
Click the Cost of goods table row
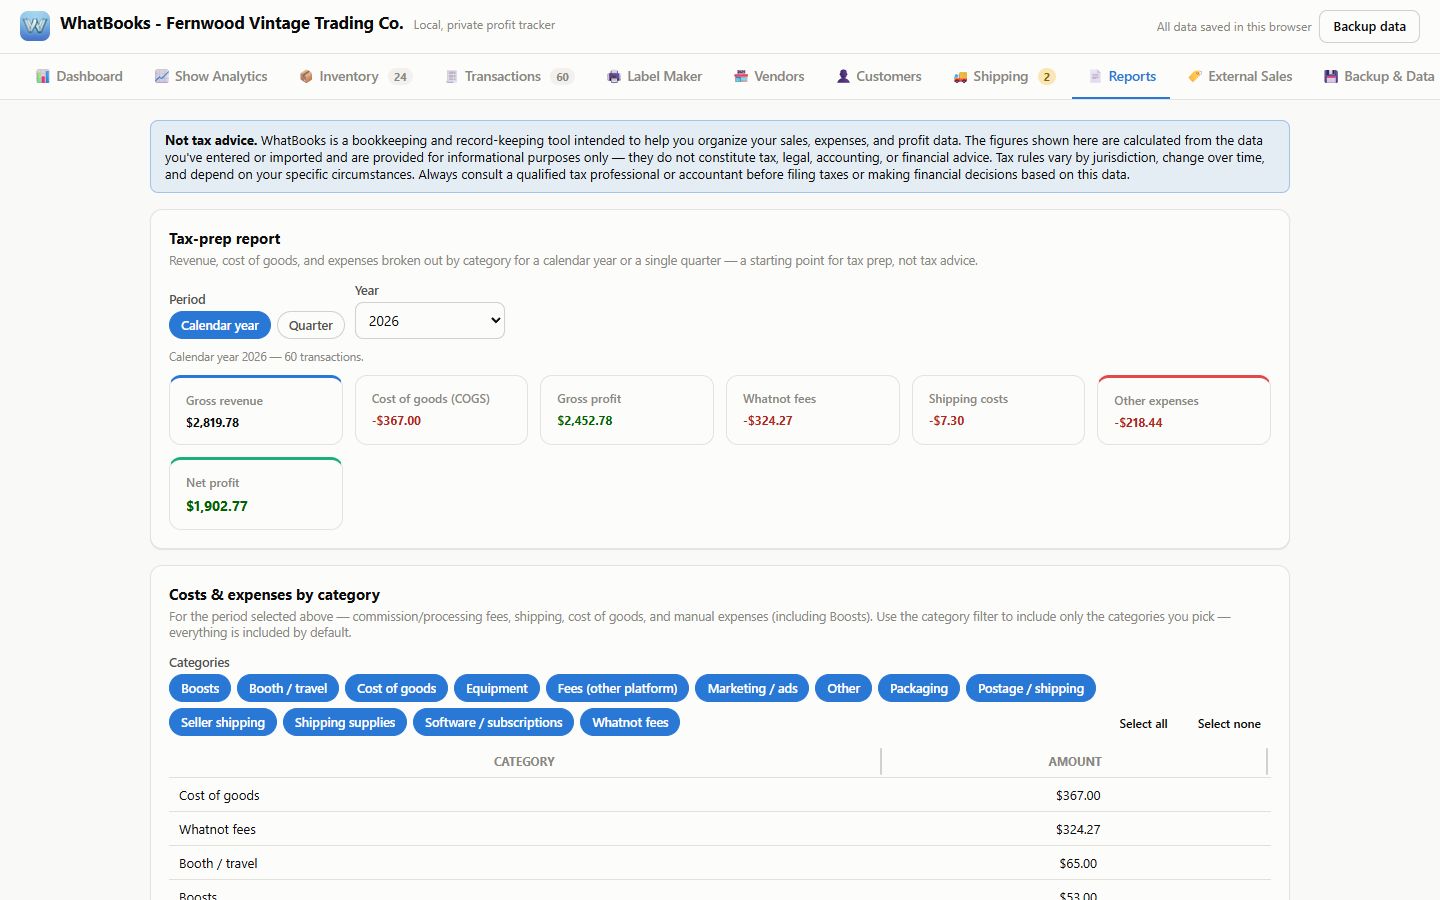pyautogui.click(x=720, y=795)
